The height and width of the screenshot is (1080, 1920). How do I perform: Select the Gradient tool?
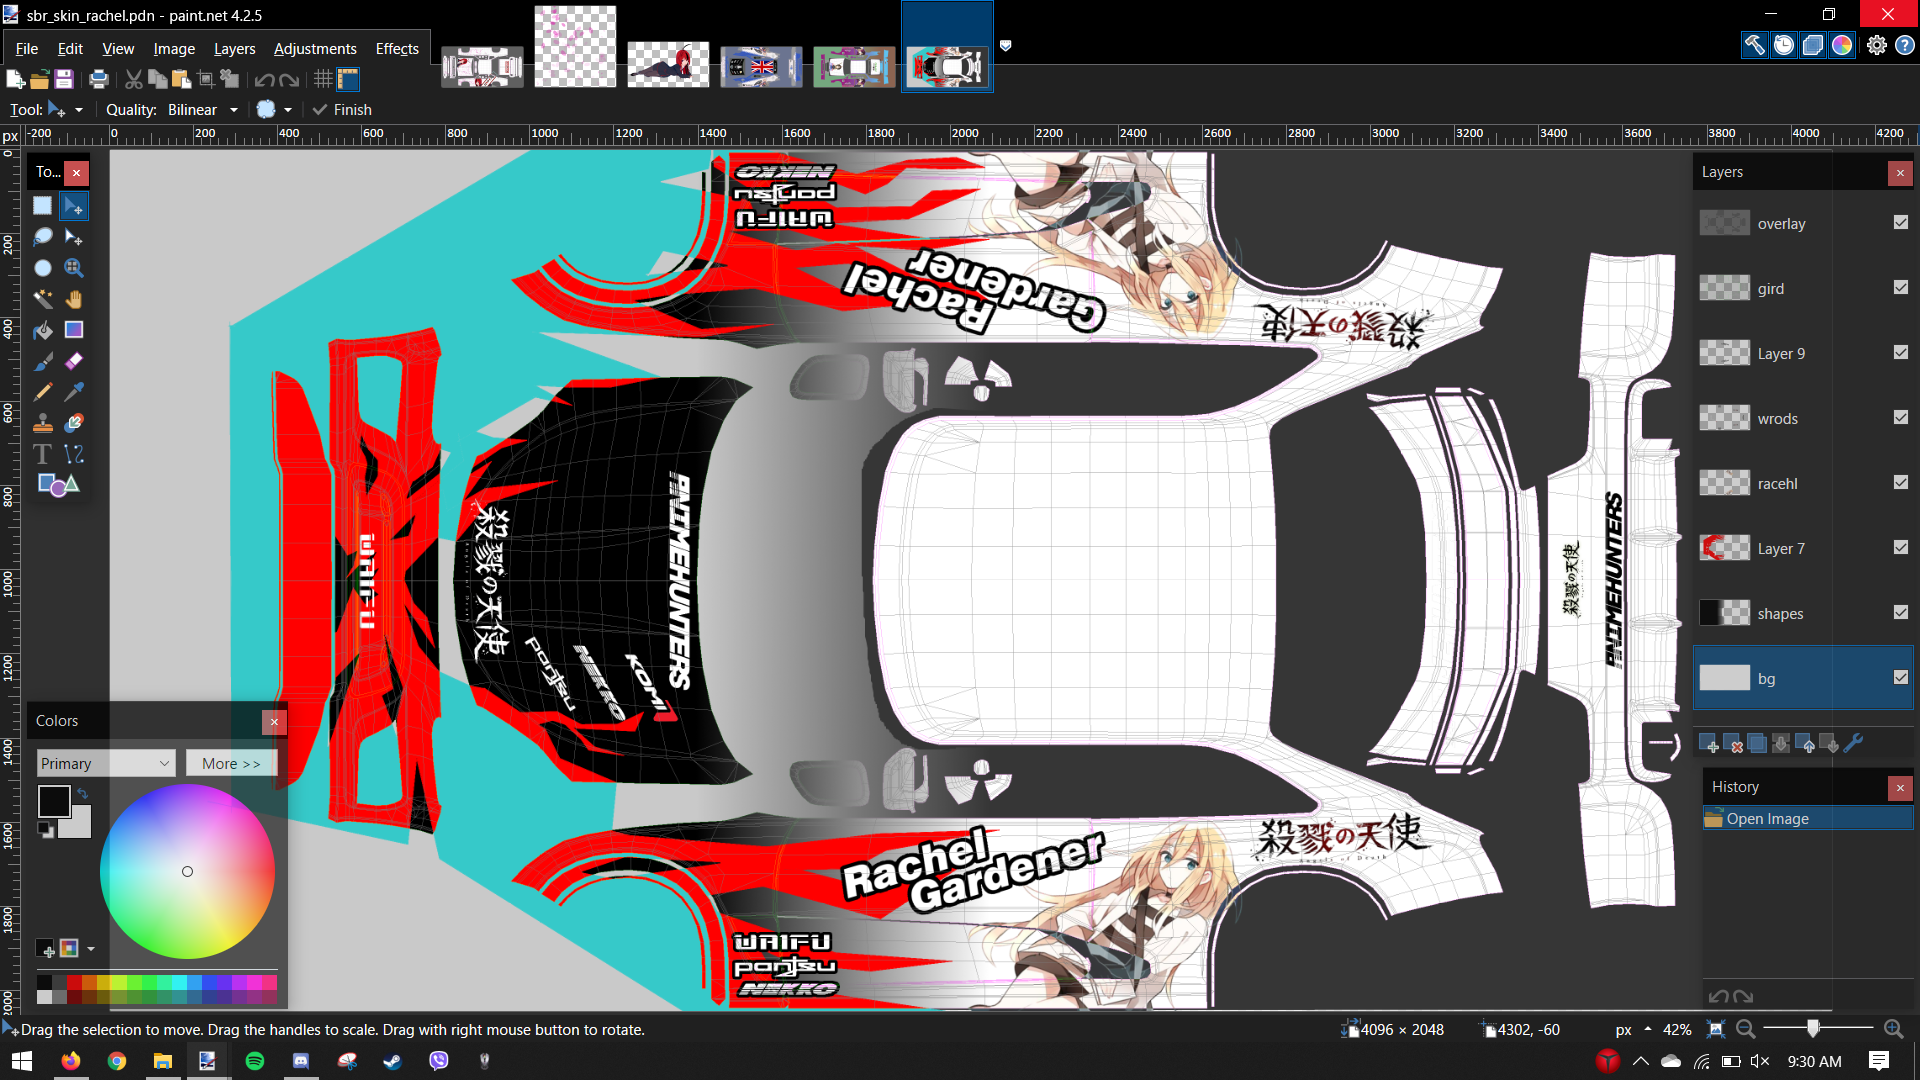(x=74, y=330)
